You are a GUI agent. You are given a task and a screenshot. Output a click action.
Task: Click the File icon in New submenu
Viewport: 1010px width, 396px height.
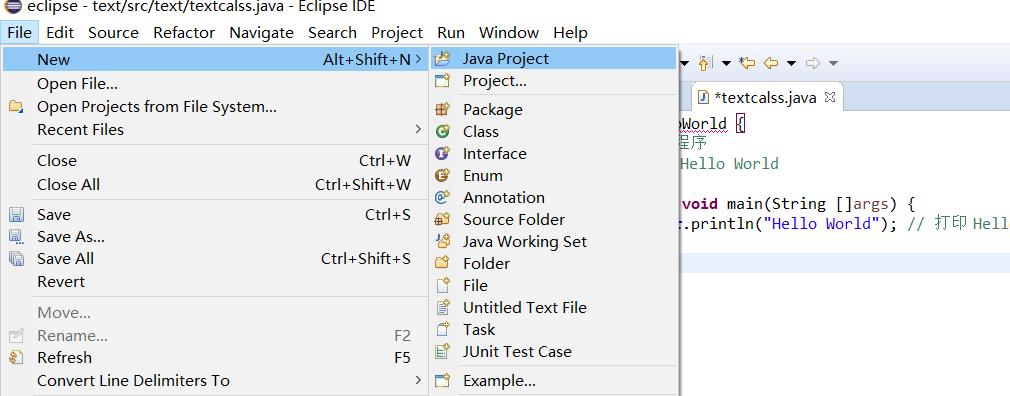(x=442, y=285)
